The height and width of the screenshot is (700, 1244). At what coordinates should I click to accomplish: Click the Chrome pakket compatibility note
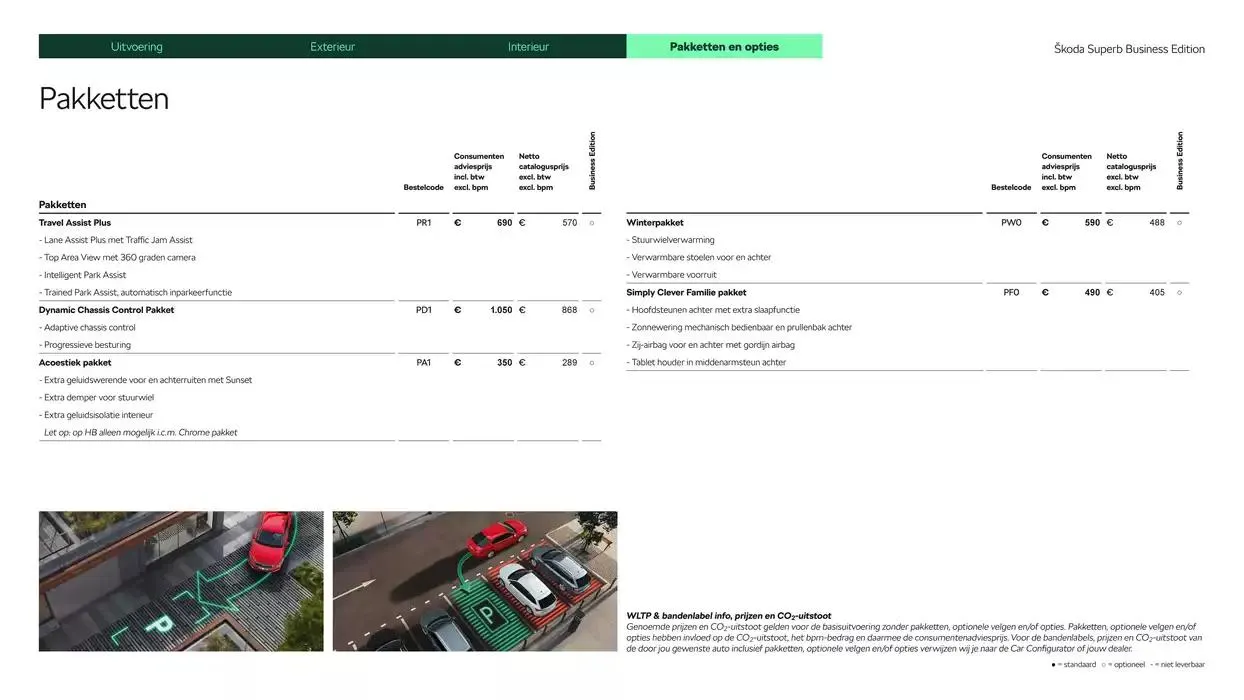[x=140, y=432]
